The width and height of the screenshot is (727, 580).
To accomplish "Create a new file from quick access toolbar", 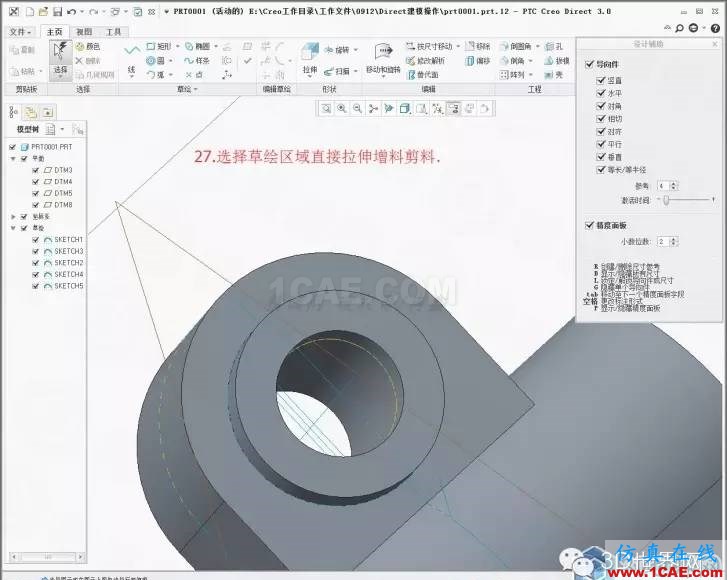I will pyautogui.click(x=30, y=12).
